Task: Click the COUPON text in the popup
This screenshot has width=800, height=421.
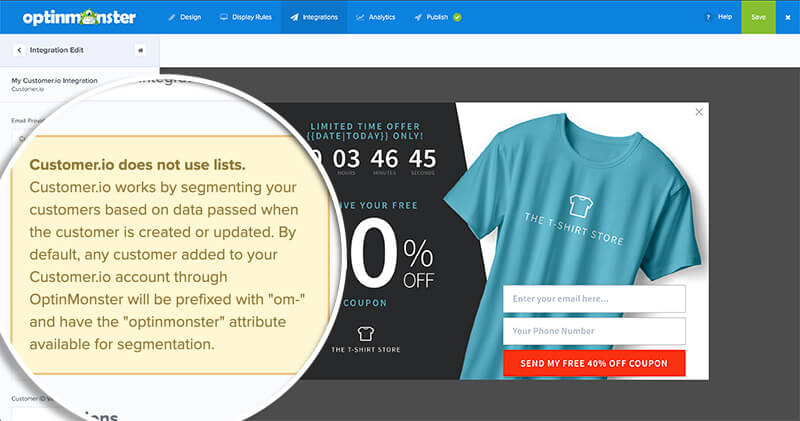Action: [x=365, y=303]
